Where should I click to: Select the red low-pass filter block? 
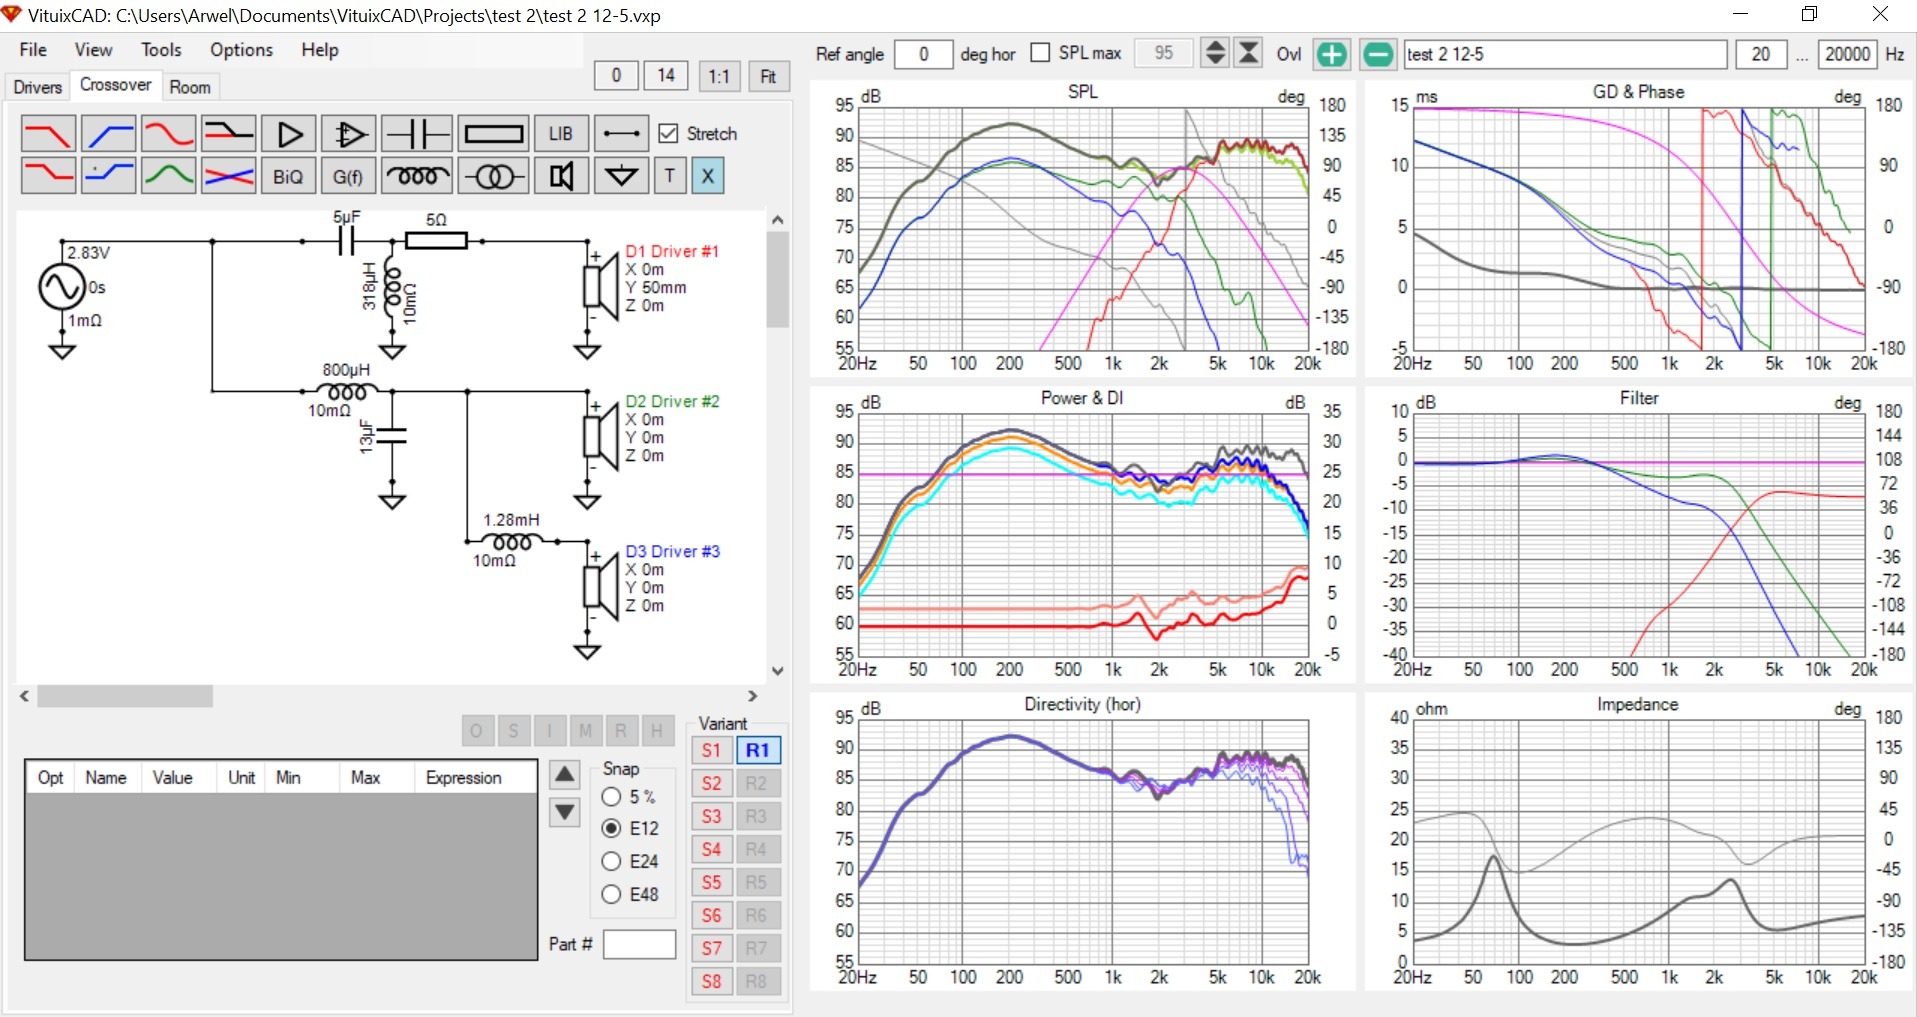48,133
